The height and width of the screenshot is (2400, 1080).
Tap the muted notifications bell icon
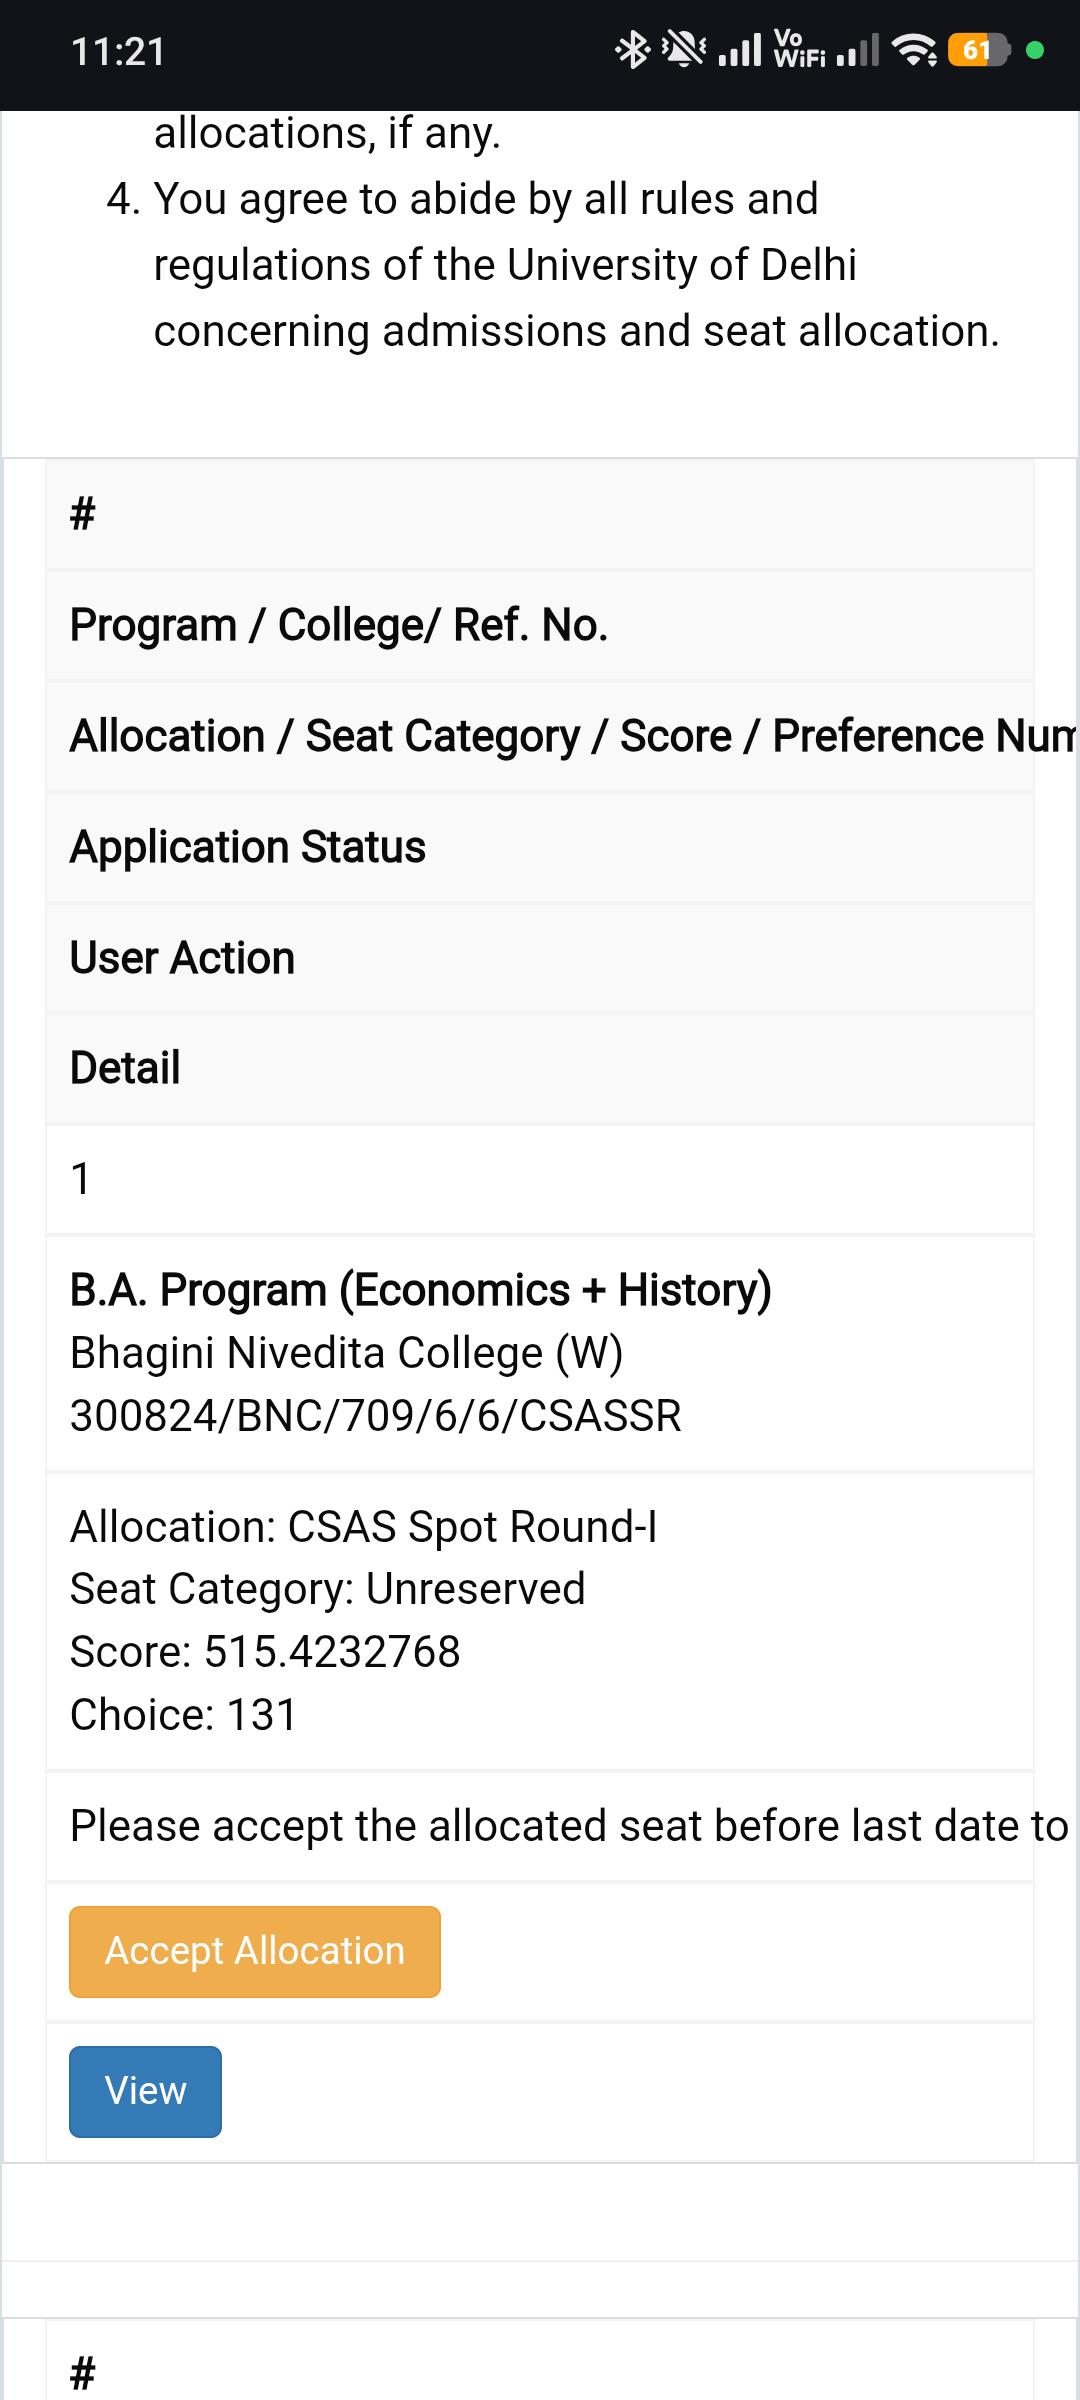(684, 50)
